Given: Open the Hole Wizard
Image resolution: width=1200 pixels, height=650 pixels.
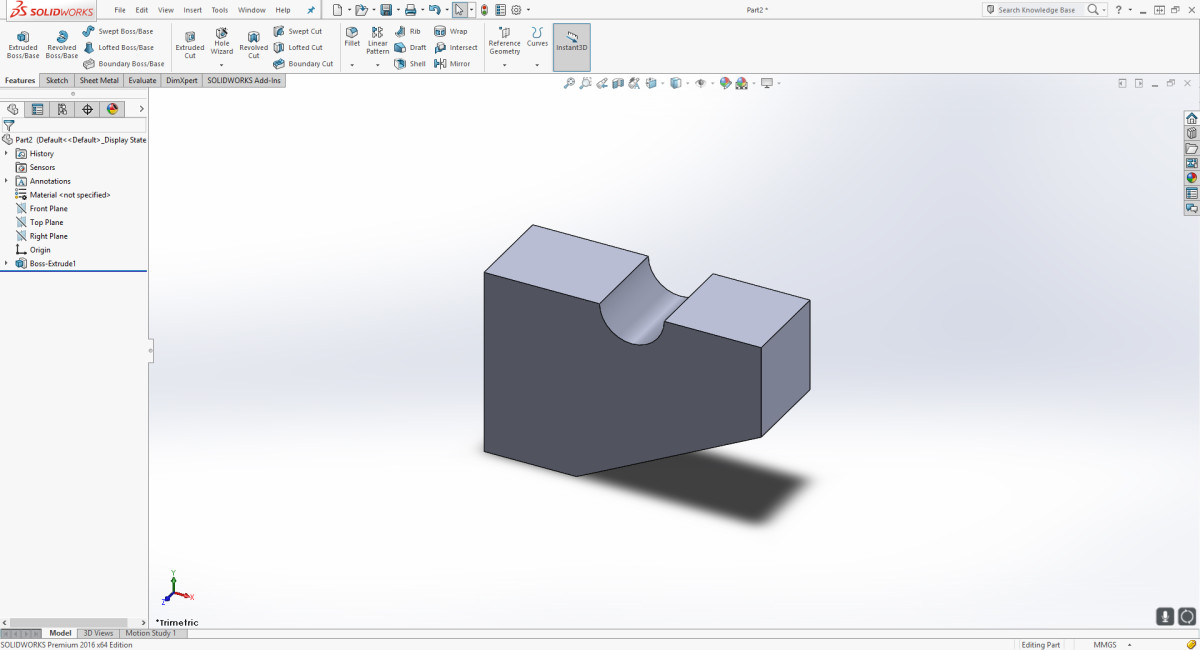Looking at the screenshot, I should [221, 43].
